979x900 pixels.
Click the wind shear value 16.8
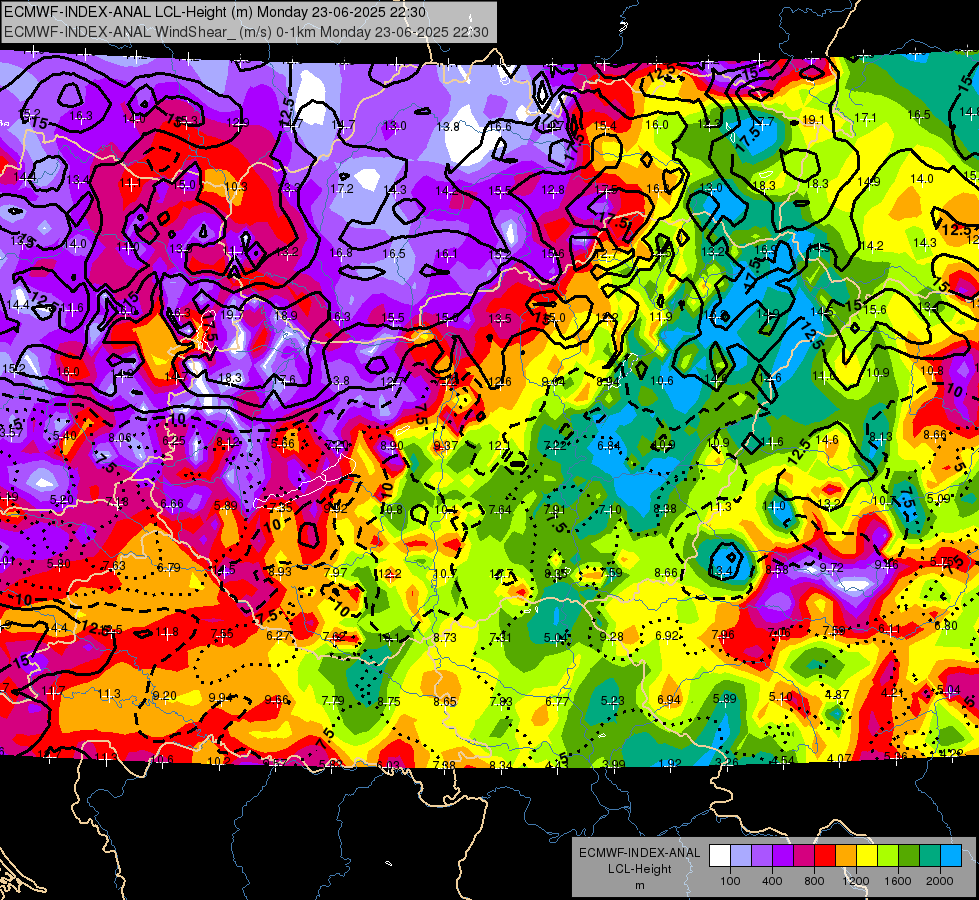click(341, 253)
